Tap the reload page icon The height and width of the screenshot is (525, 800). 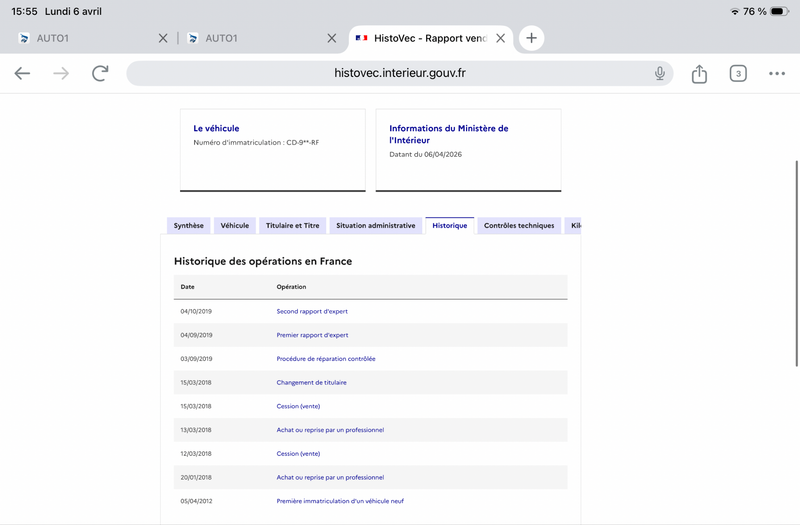coord(100,73)
